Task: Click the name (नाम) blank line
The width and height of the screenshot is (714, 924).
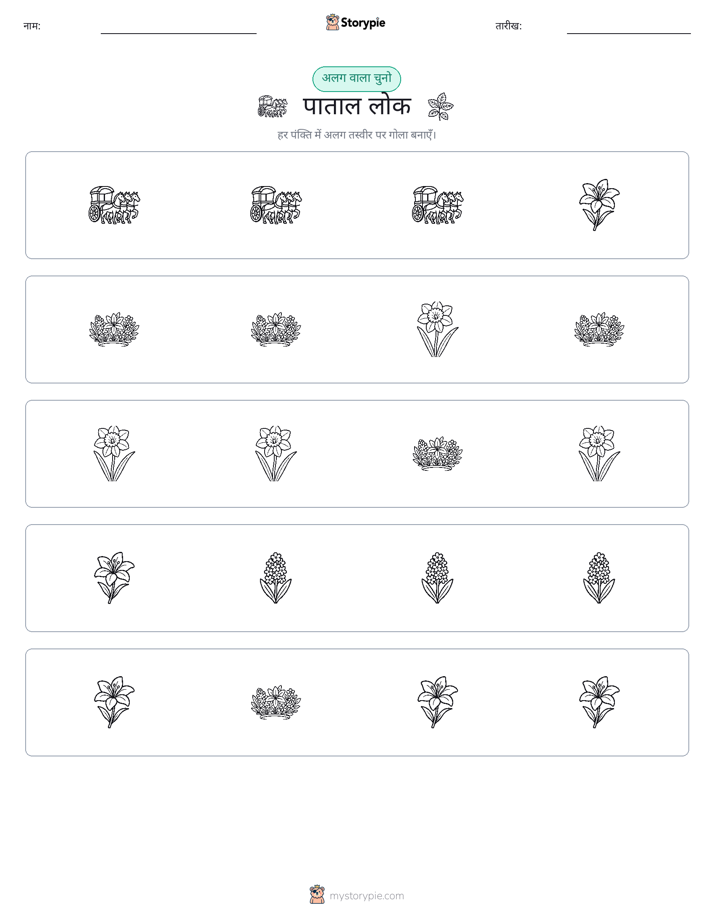Action: point(178,33)
